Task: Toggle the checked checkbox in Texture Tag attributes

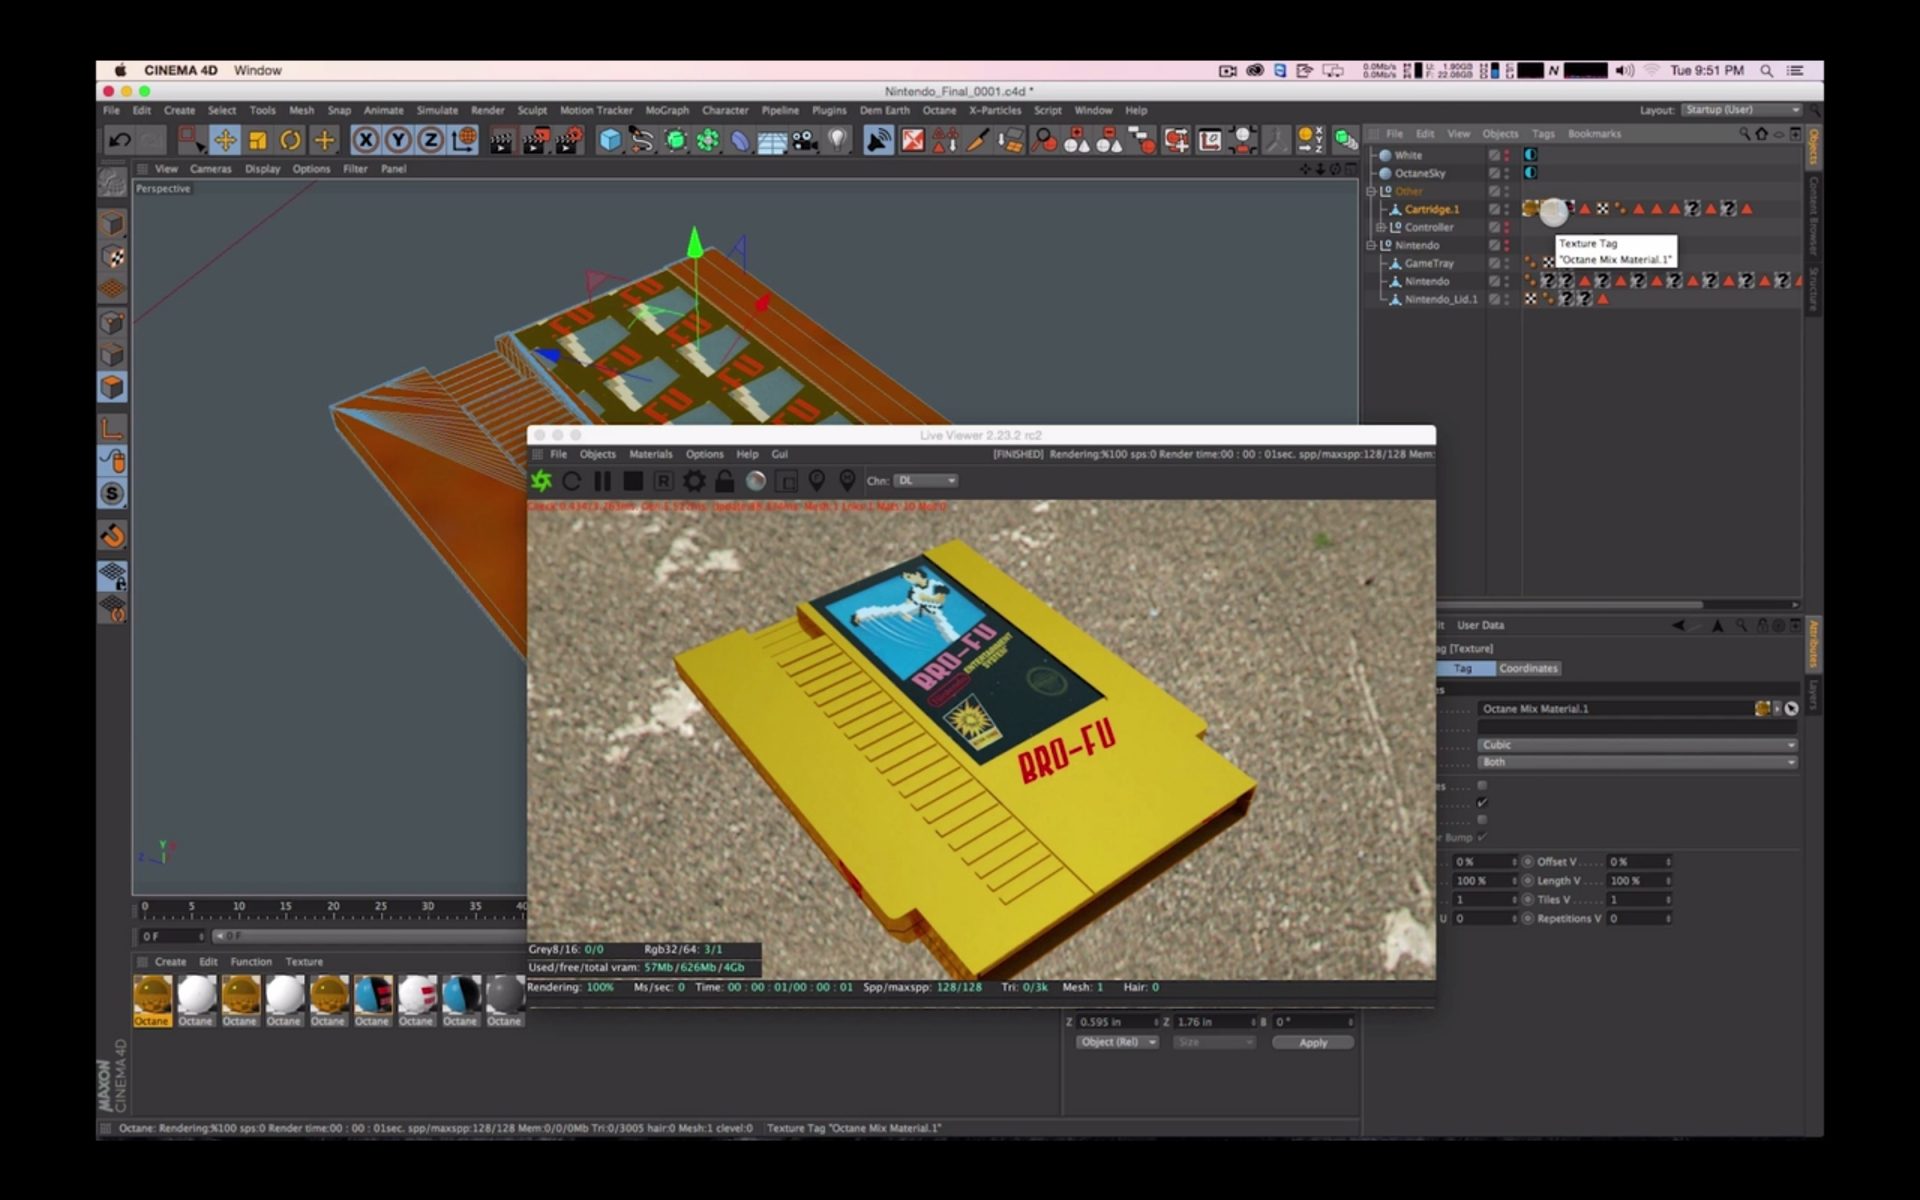Action: pyautogui.click(x=1482, y=802)
